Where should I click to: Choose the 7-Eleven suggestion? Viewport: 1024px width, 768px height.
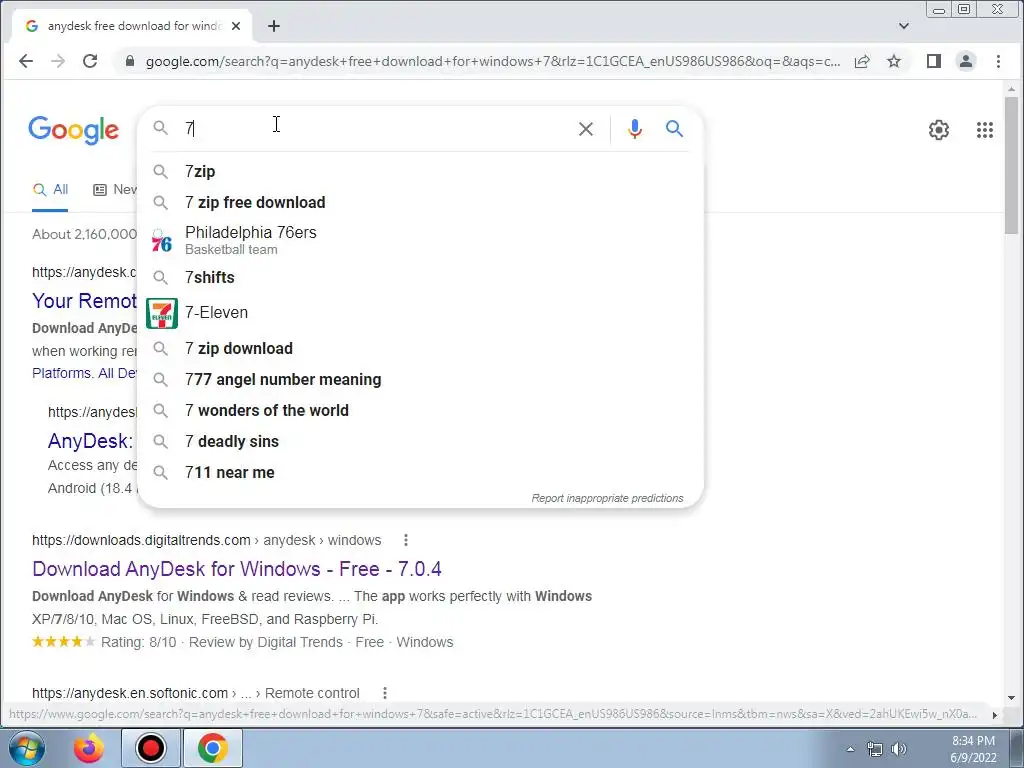point(421,313)
